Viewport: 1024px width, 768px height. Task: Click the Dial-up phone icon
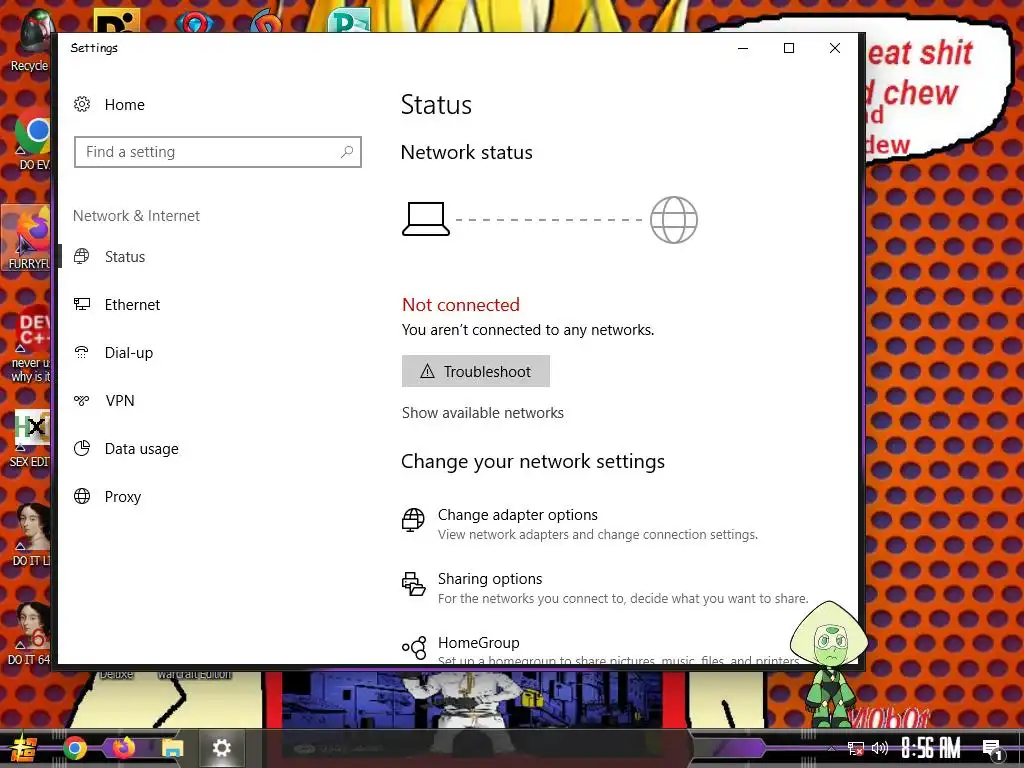tap(82, 353)
